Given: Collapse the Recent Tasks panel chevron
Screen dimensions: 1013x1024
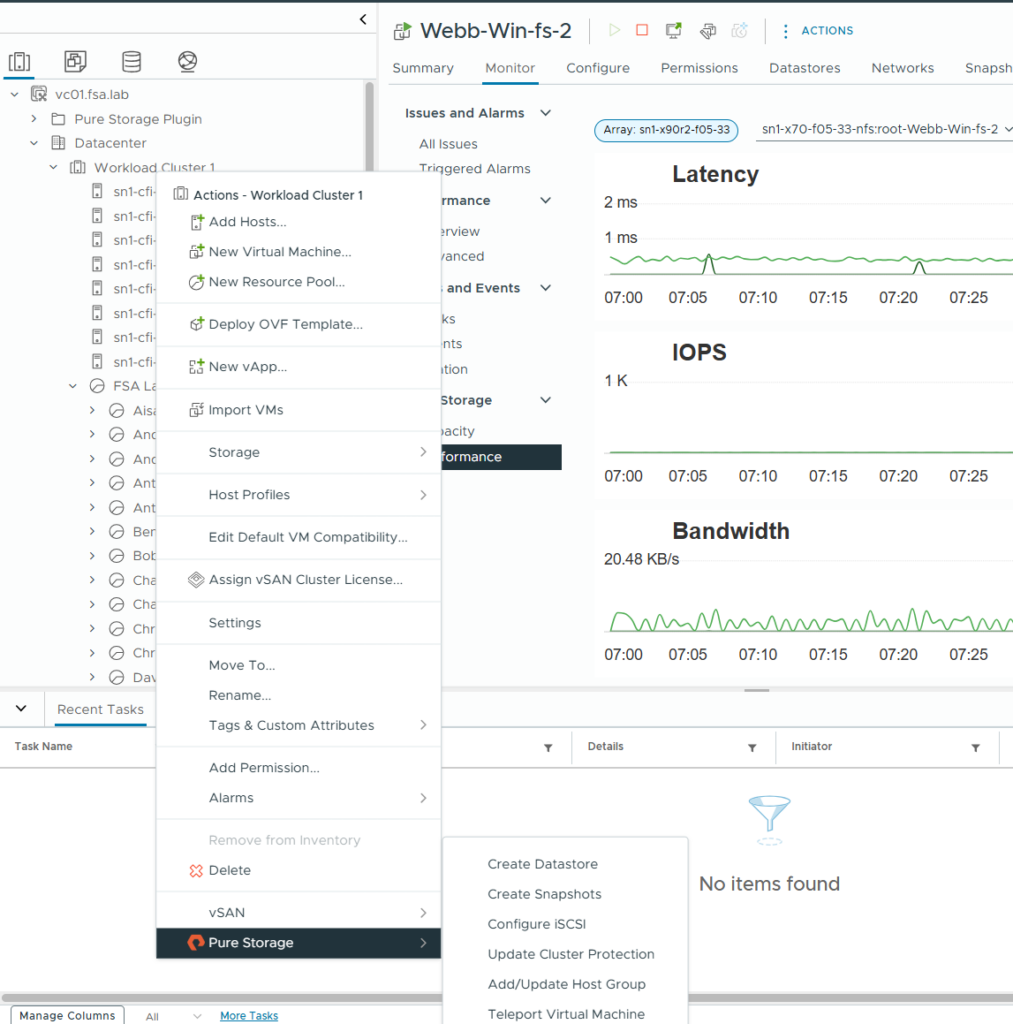Looking at the screenshot, I should click(x=21, y=709).
